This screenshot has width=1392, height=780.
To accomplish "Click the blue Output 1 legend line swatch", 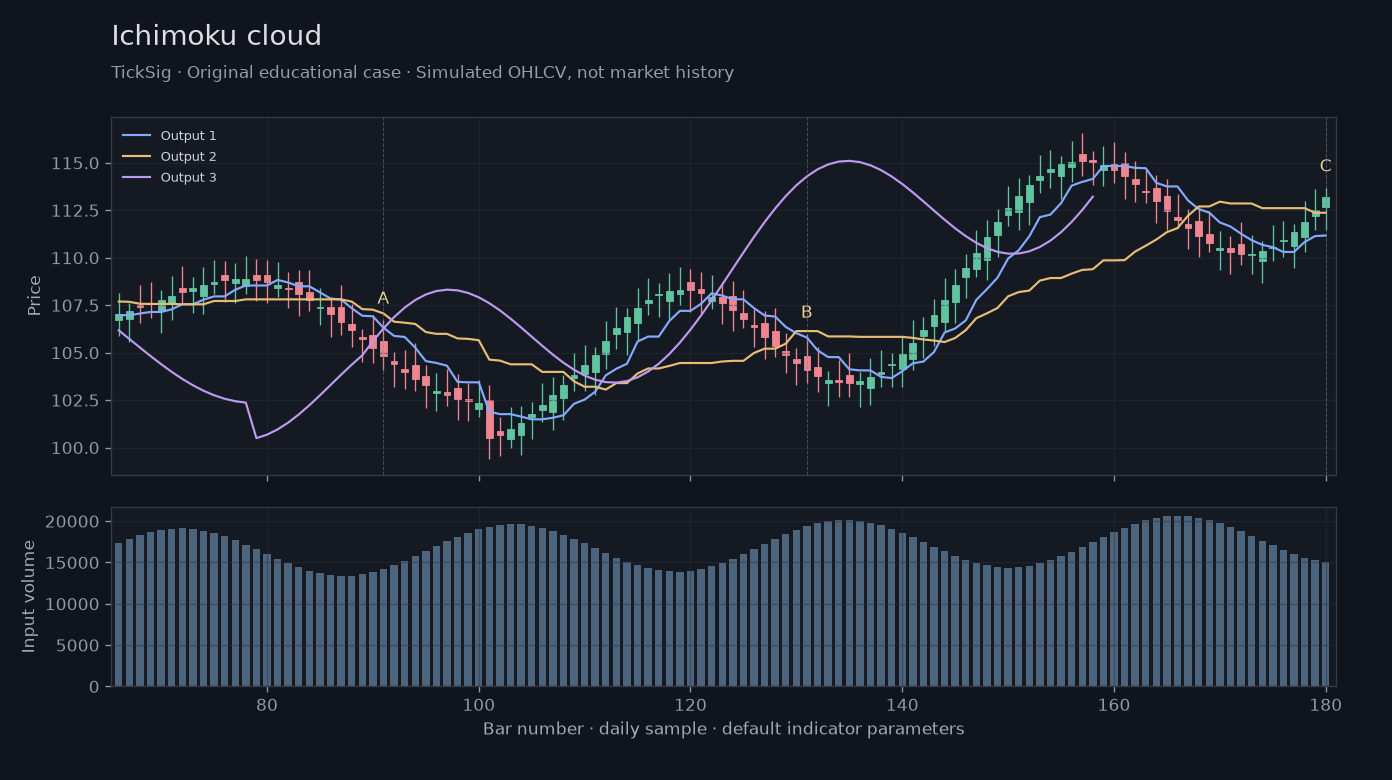I will point(136,136).
